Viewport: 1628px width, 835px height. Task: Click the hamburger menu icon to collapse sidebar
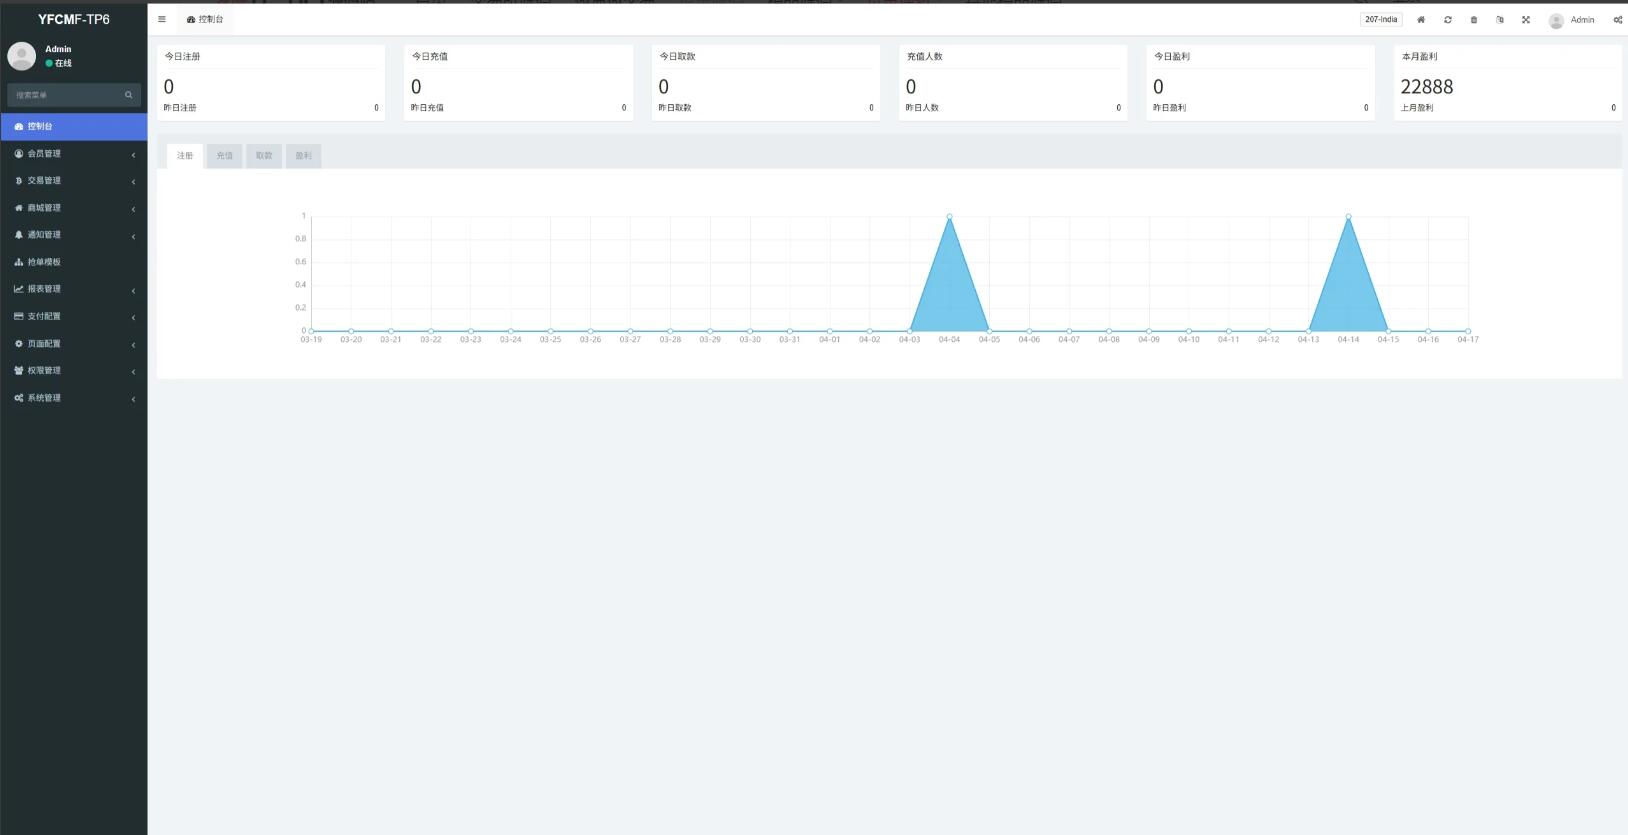tap(162, 19)
